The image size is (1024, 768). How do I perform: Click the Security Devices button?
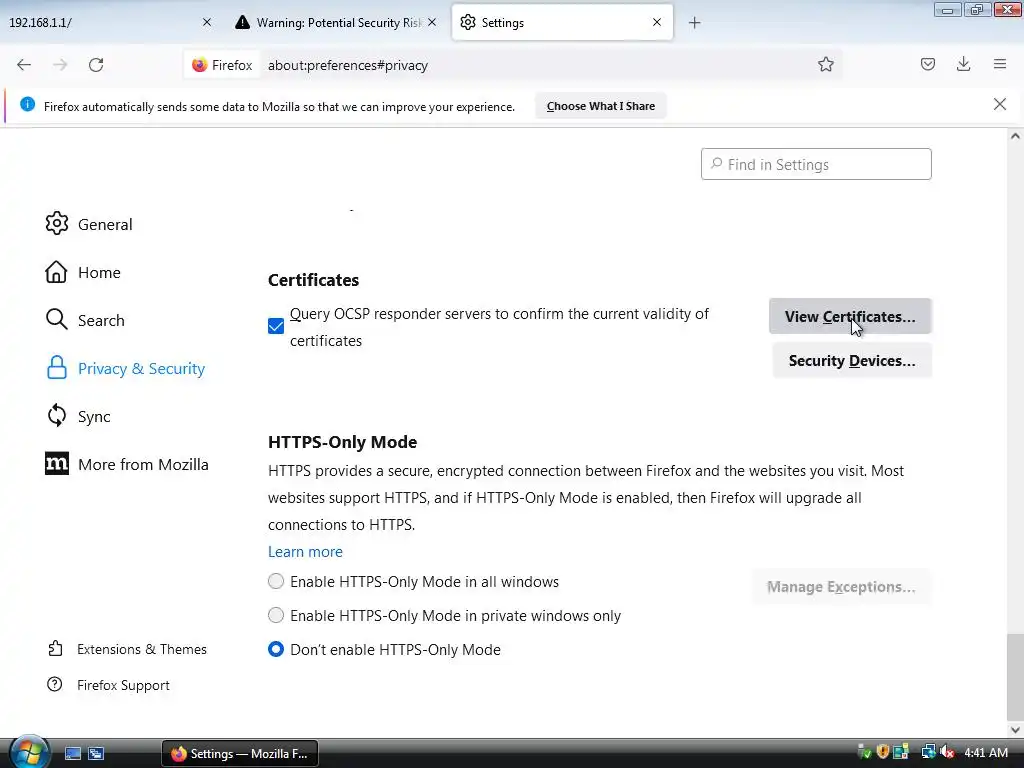point(852,360)
